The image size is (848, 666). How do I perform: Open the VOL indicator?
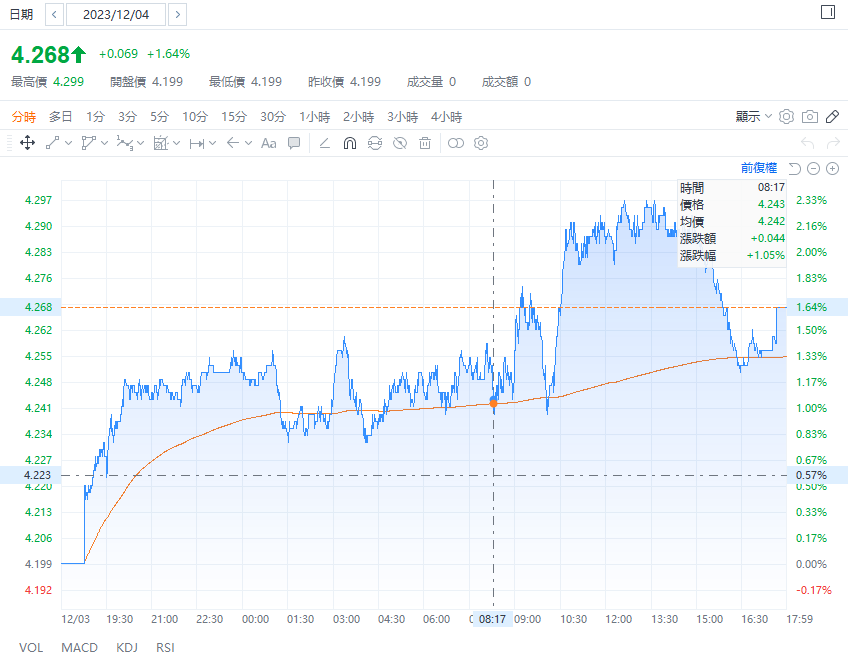(31, 648)
